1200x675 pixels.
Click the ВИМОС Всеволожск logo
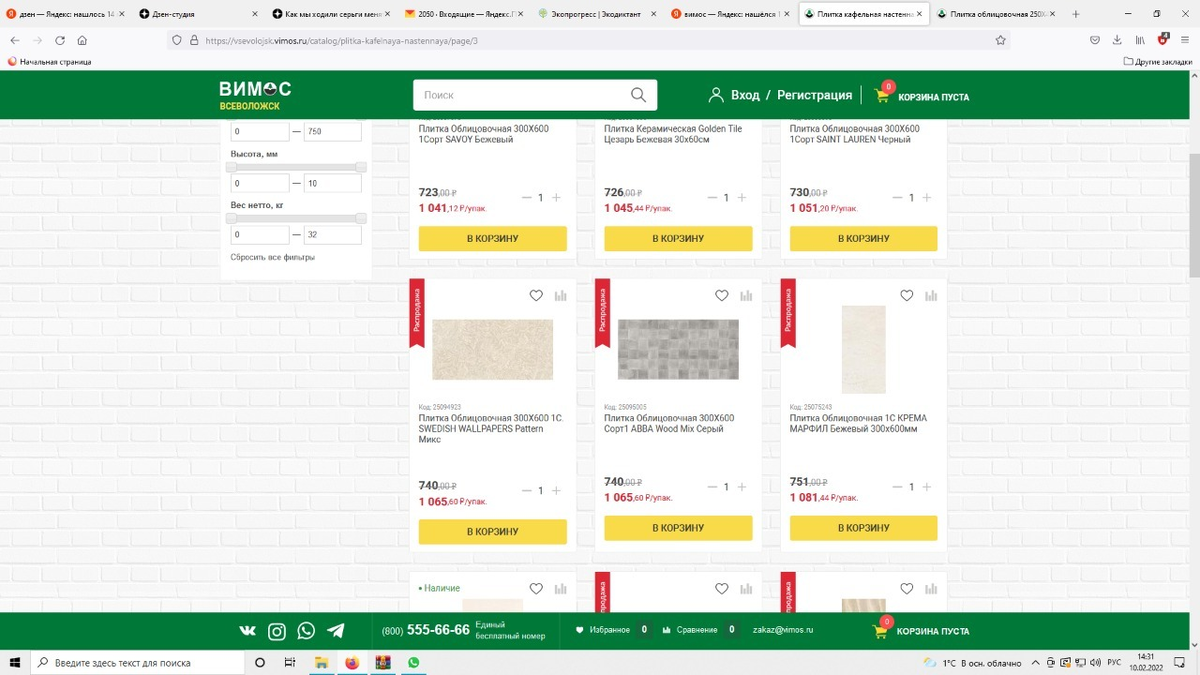click(255, 95)
